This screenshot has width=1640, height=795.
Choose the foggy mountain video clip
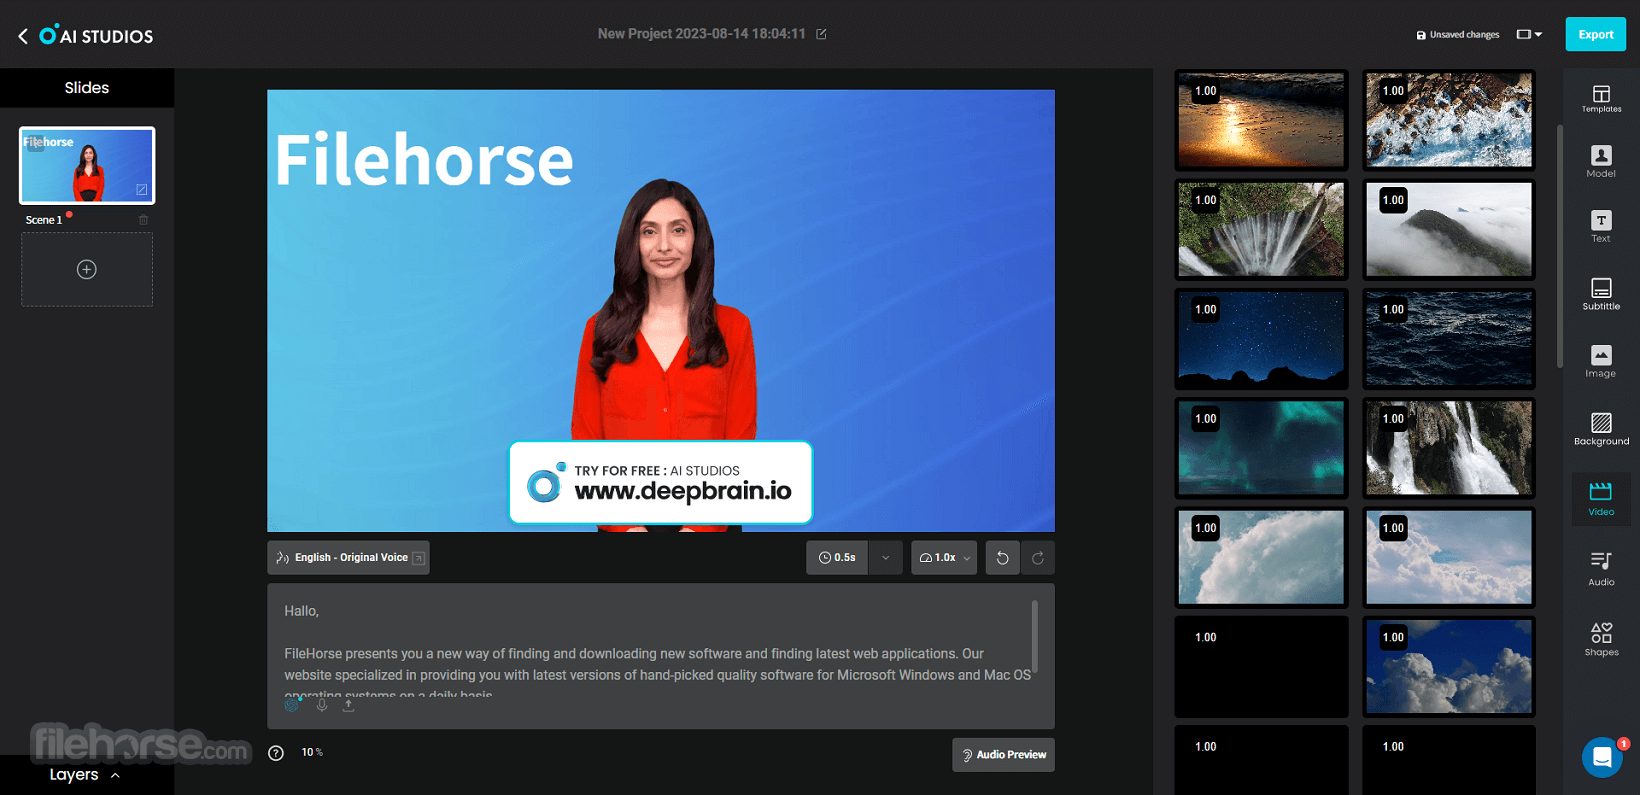[1449, 229]
